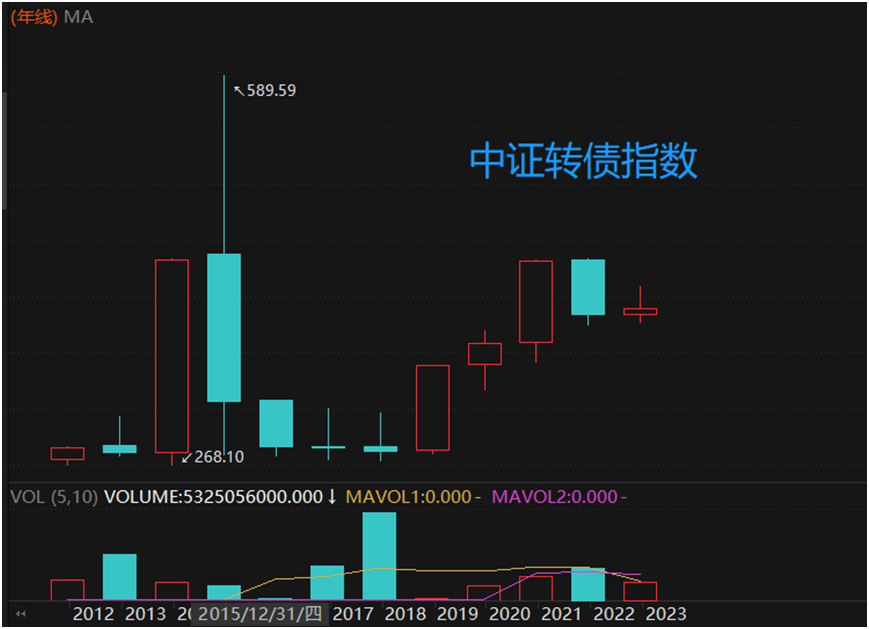Click the 中证转债指数 title text
The image size is (869, 629).
(x=583, y=160)
